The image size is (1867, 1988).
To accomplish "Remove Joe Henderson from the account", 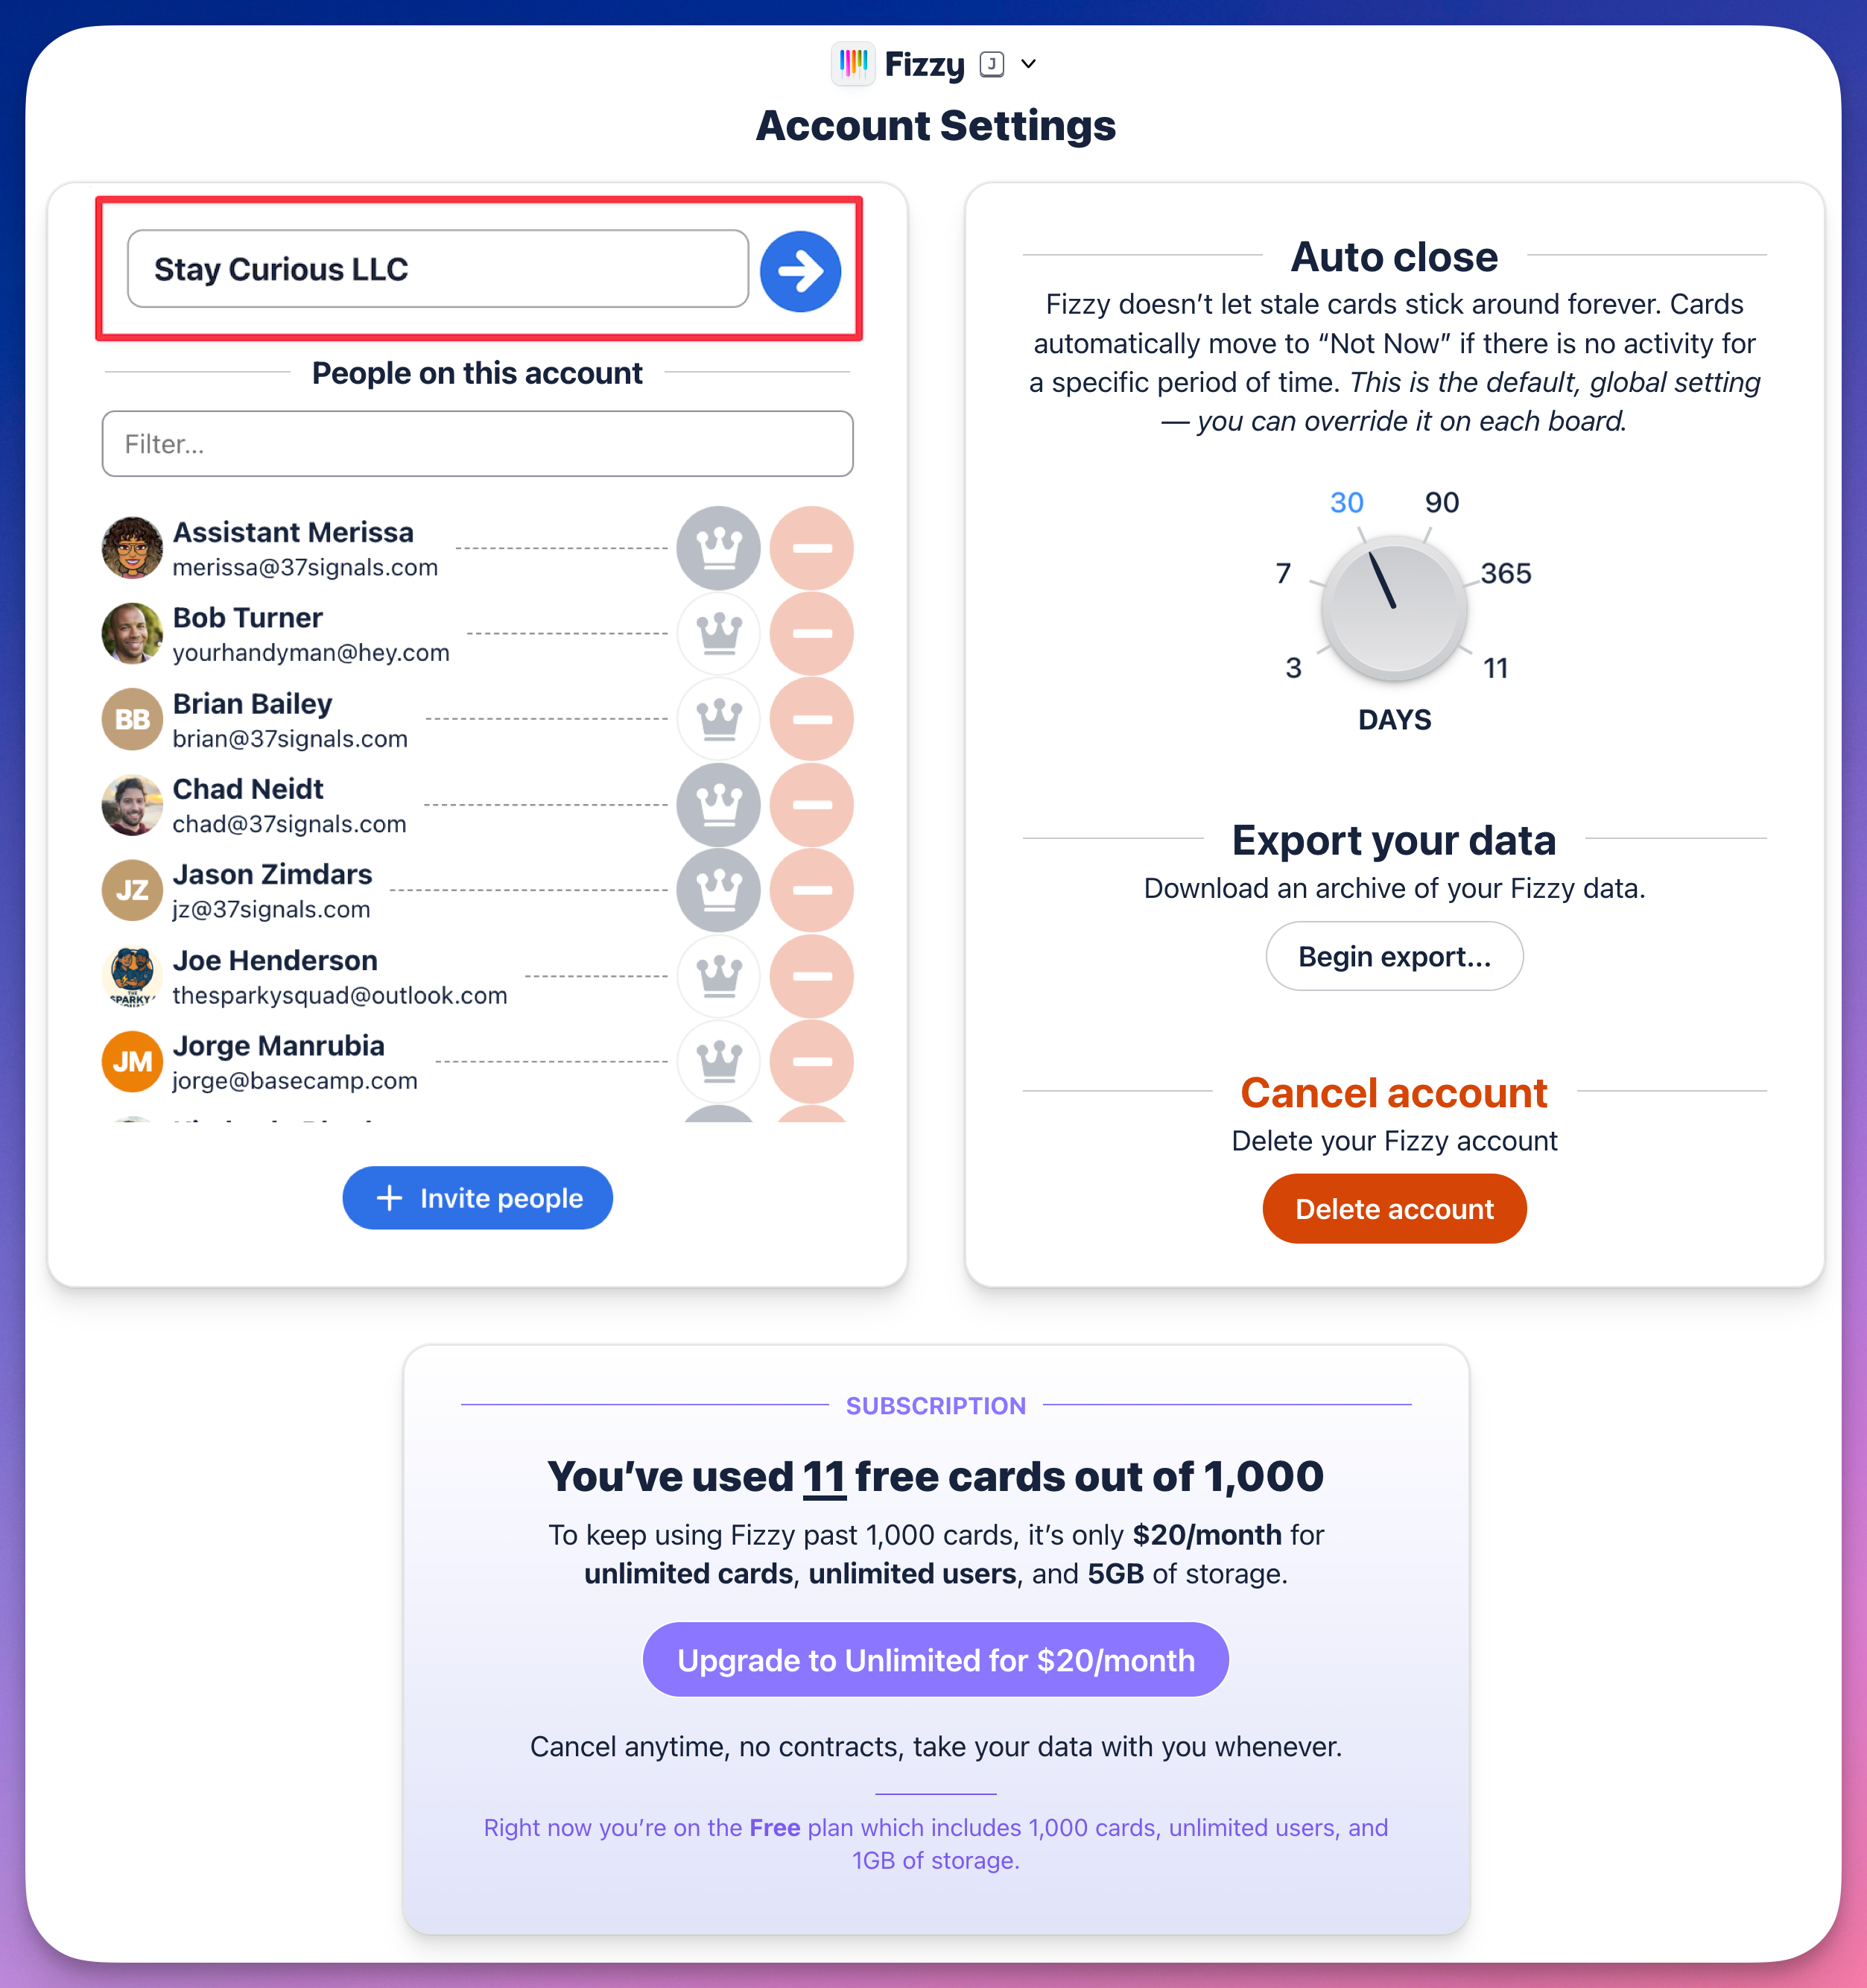I will coord(812,976).
